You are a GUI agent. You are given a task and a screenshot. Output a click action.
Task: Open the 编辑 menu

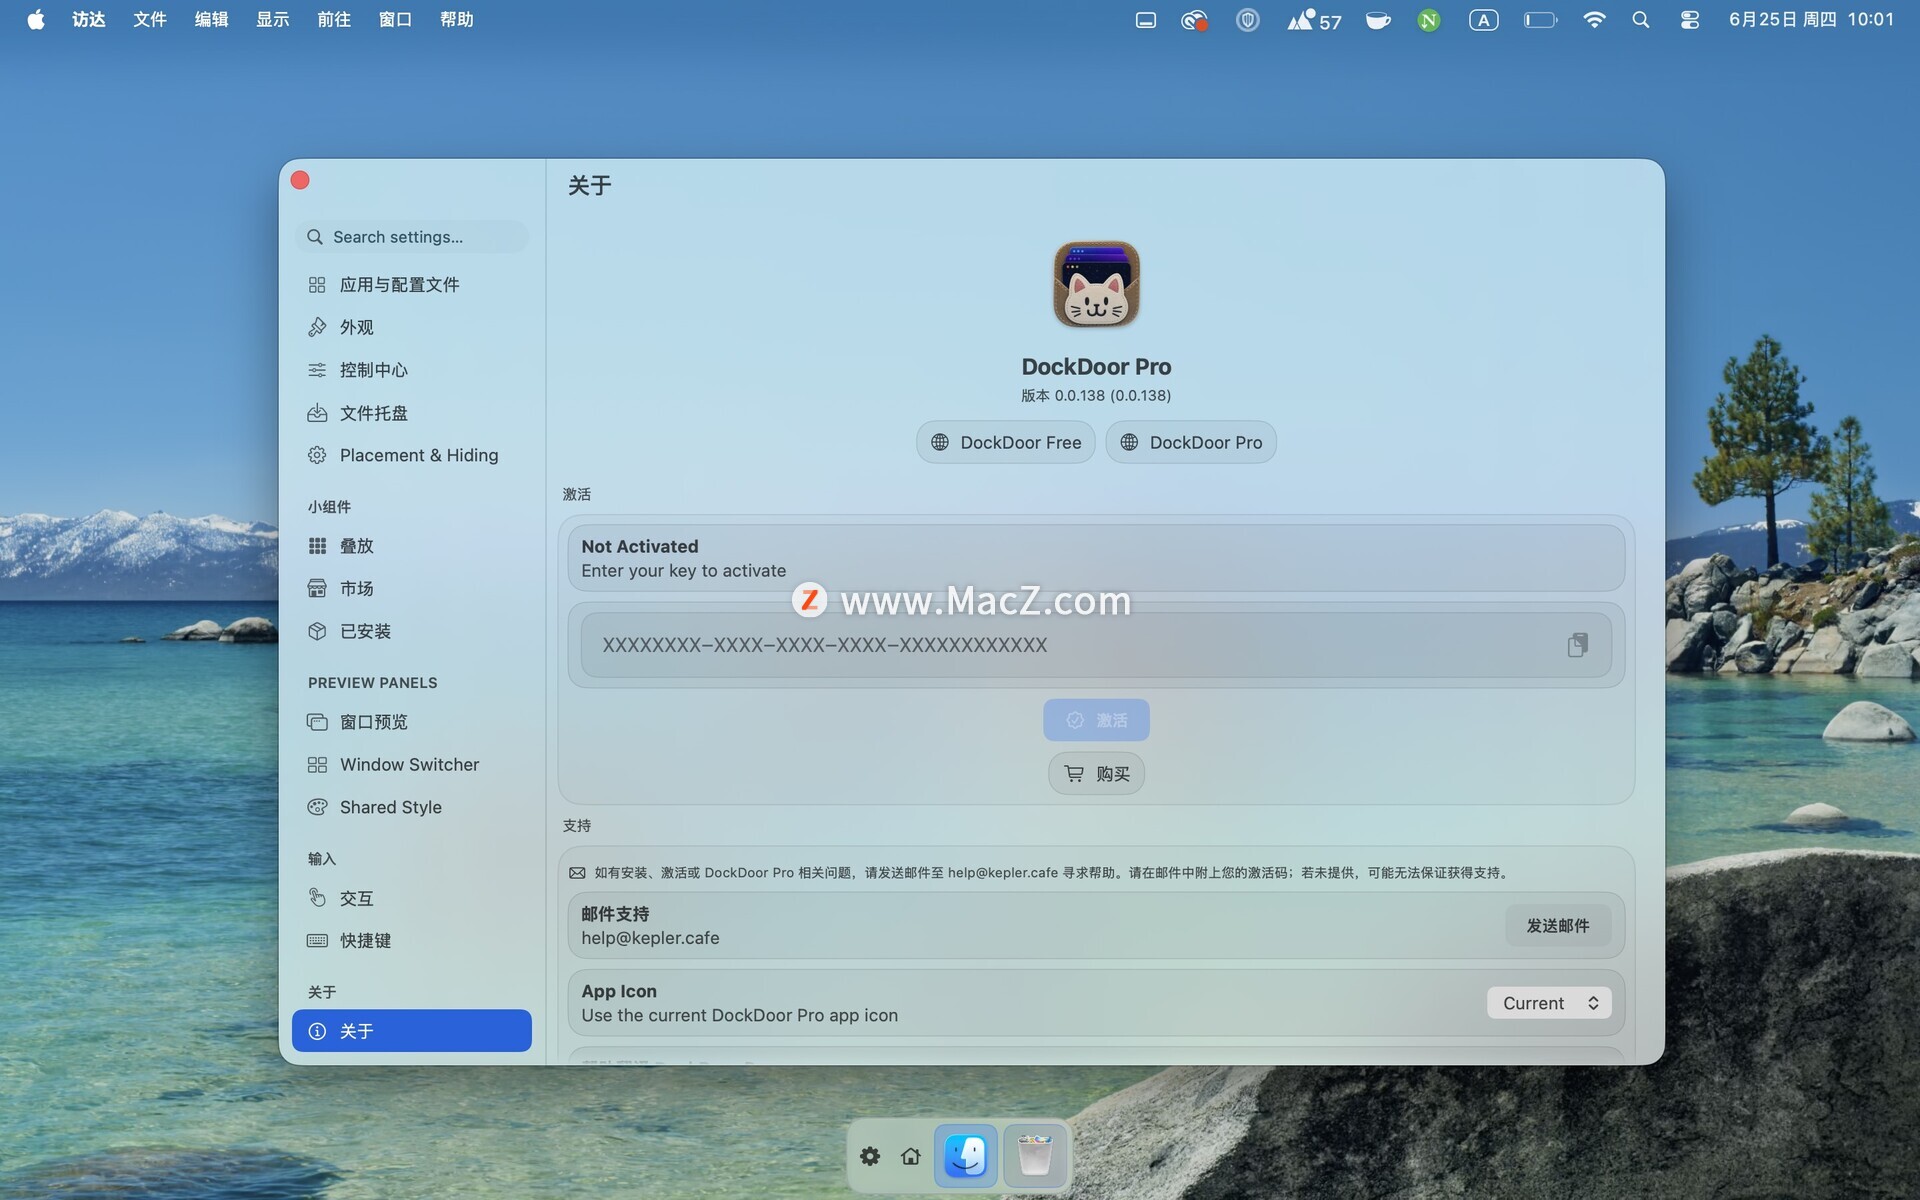pos(211,20)
